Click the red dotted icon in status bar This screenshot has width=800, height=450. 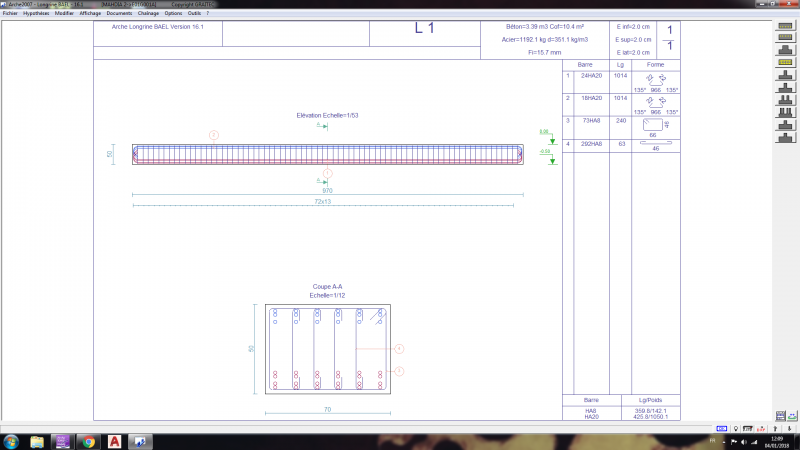[761, 429]
